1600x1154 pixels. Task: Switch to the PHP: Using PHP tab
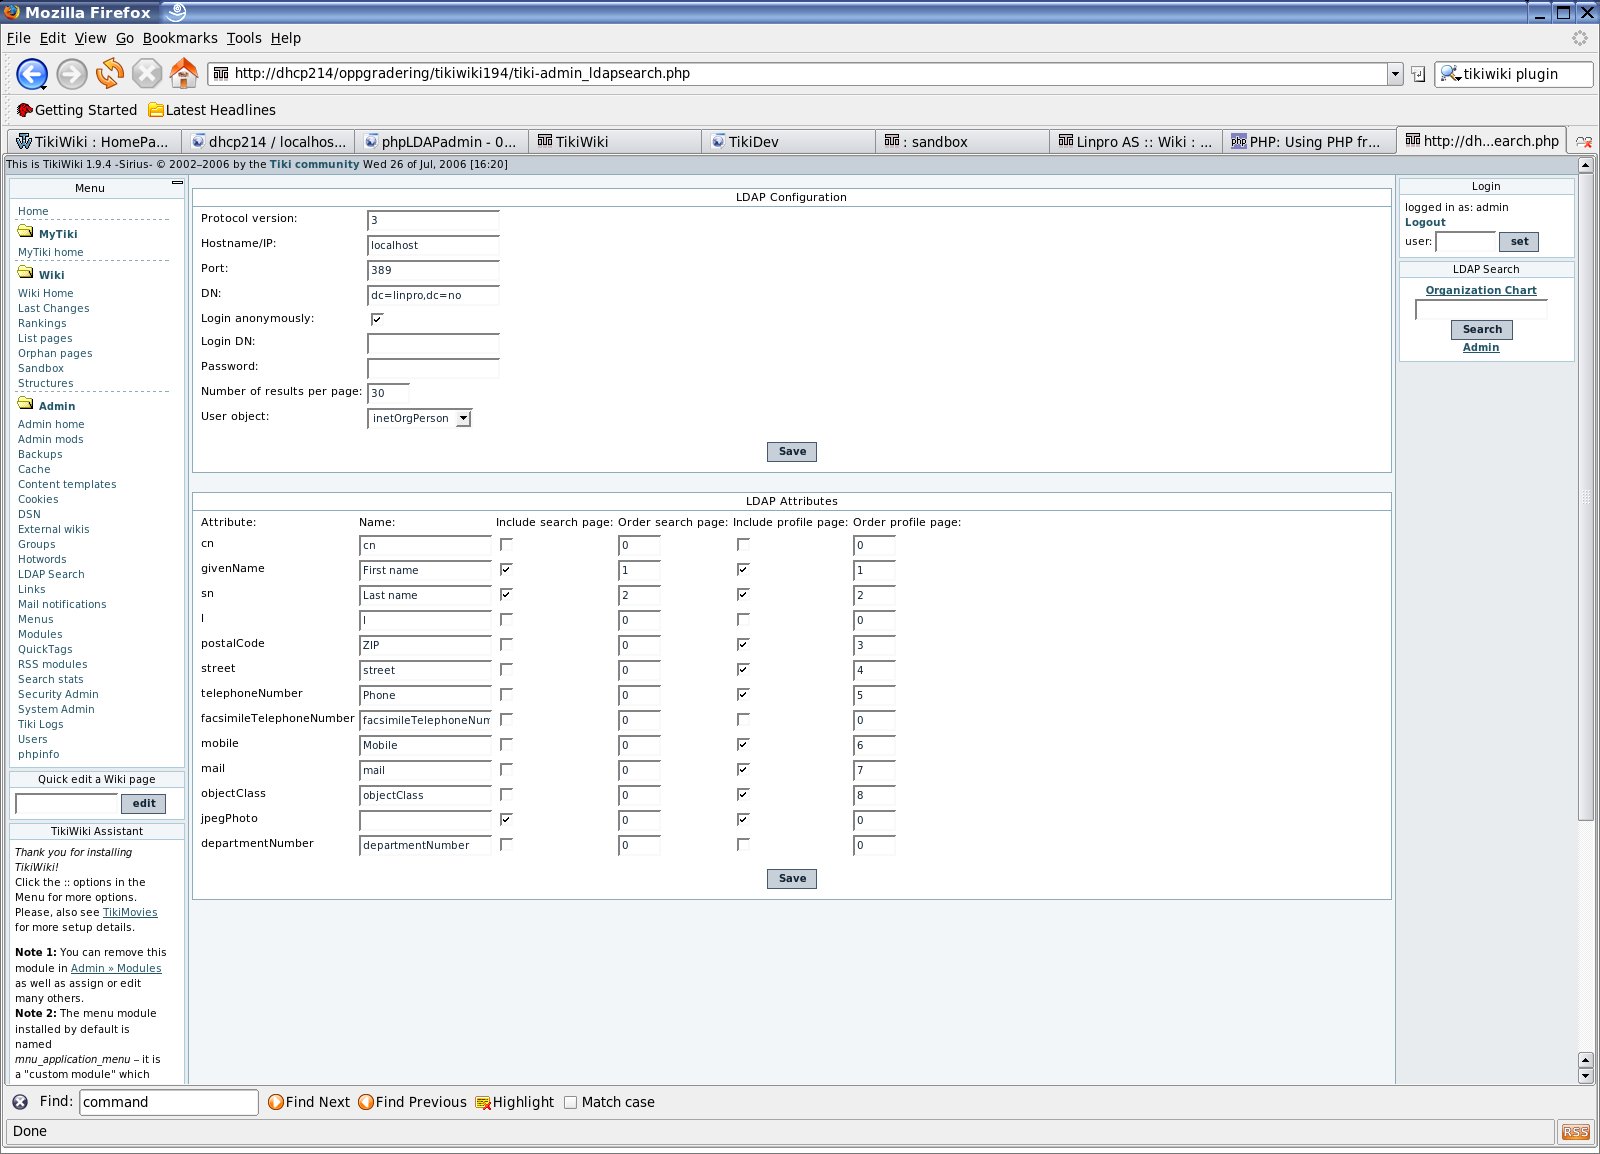[x=1308, y=142]
